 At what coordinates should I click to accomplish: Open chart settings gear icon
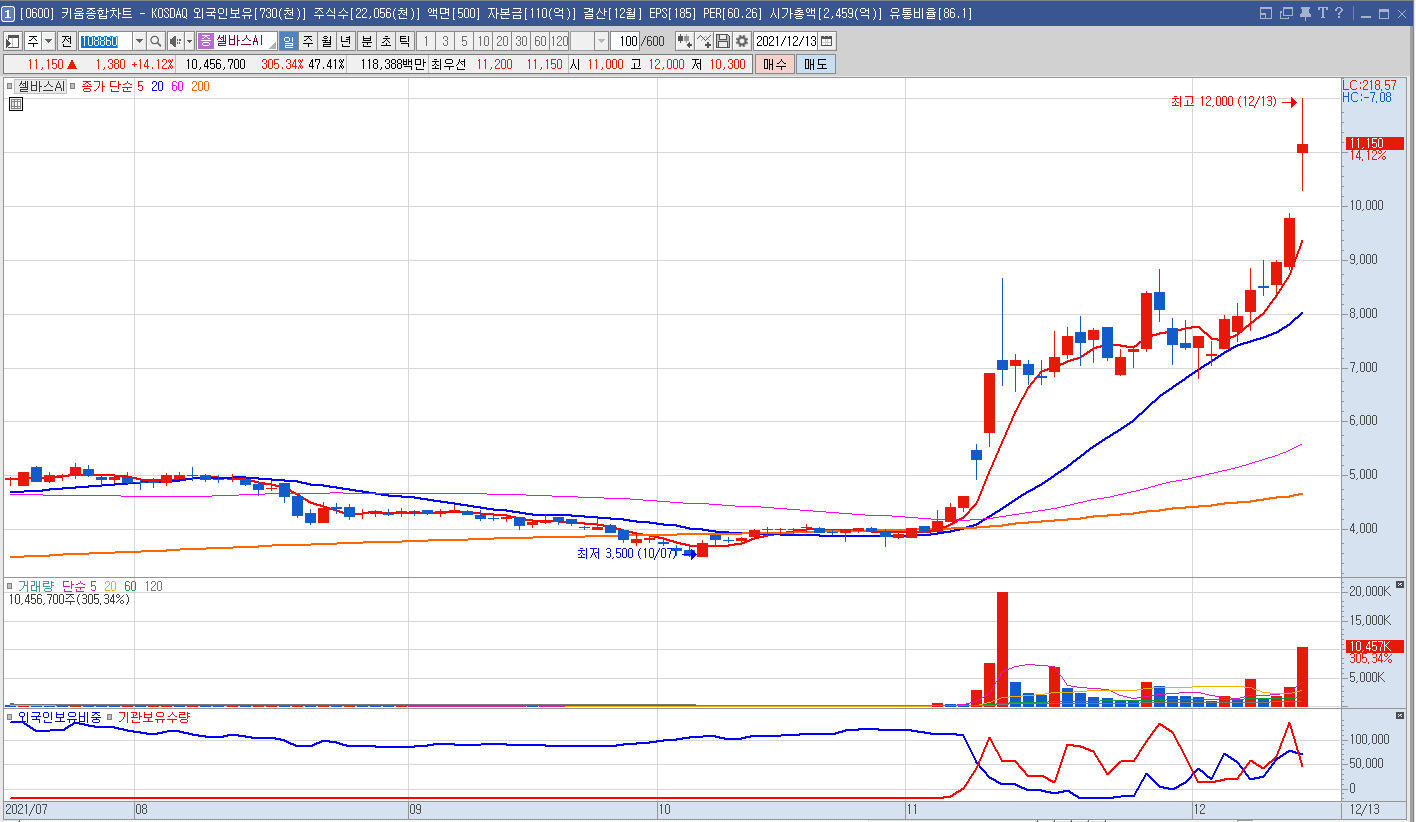pos(741,41)
